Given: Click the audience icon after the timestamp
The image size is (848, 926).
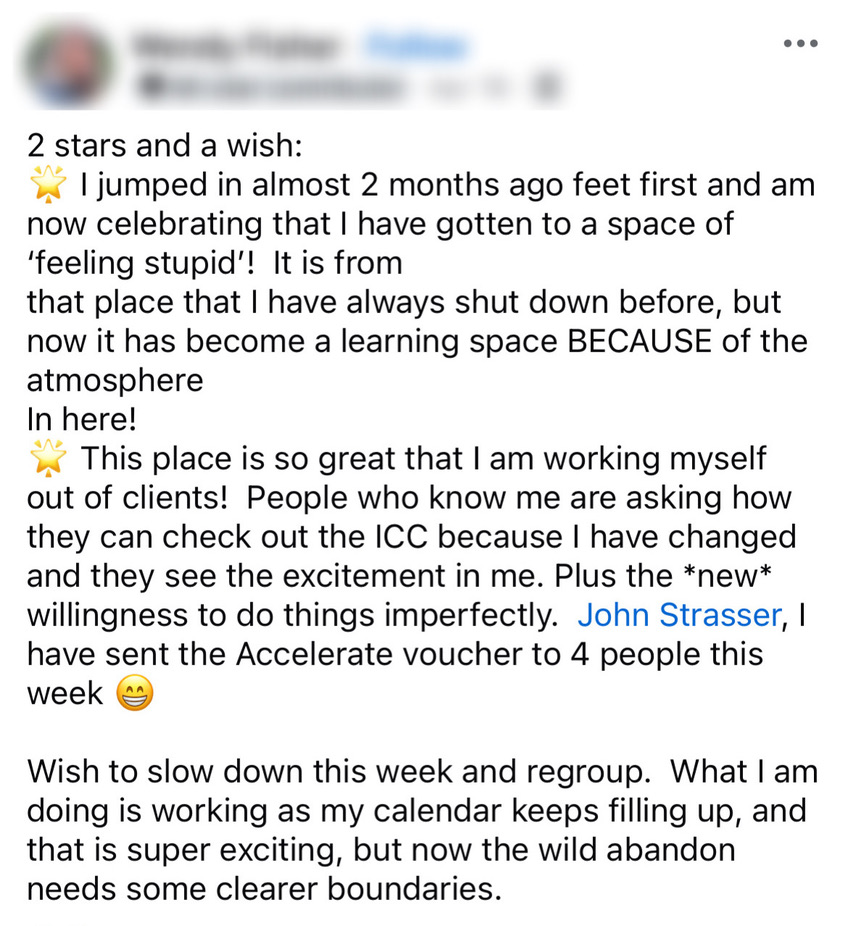Looking at the screenshot, I should pos(546,87).
